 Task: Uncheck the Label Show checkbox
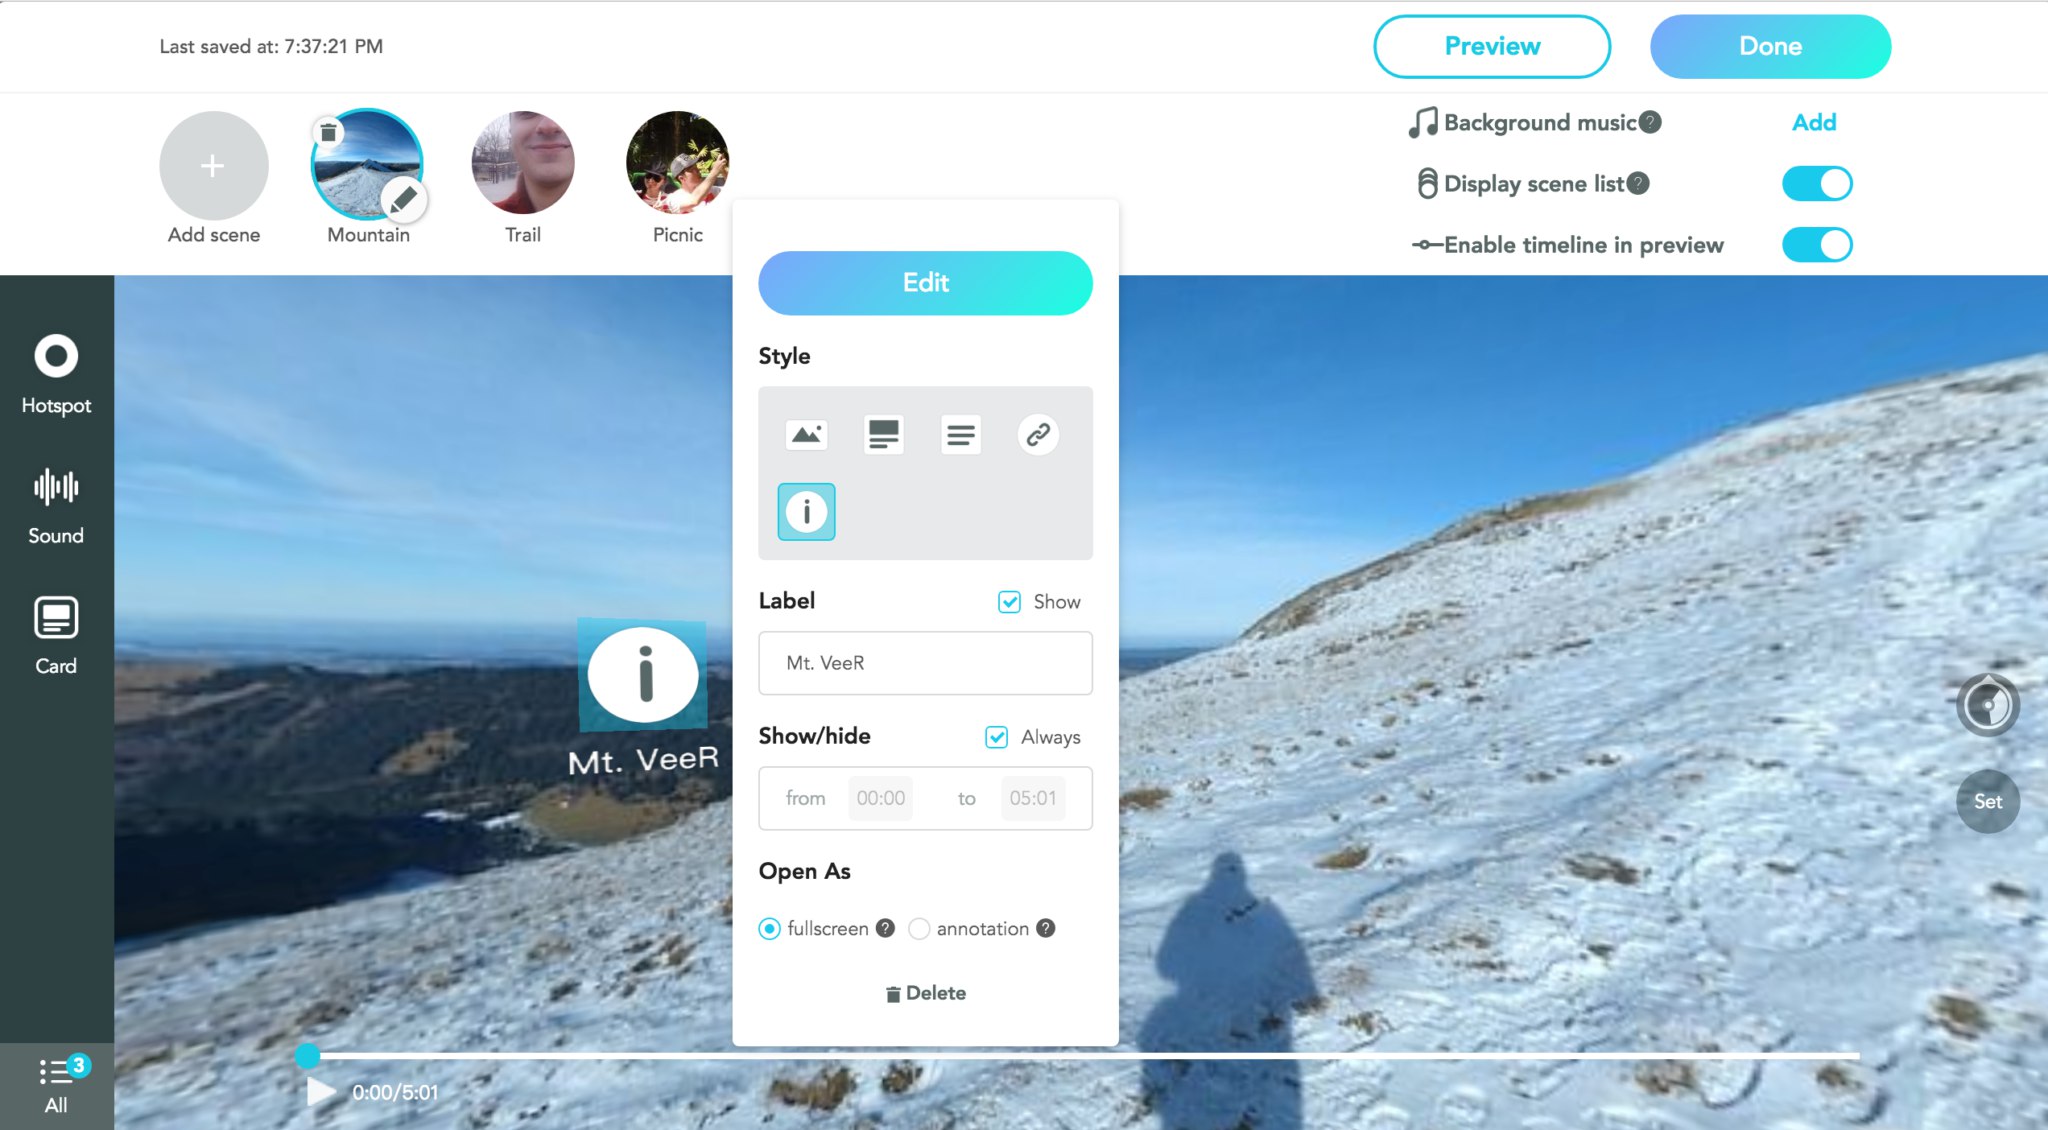(1009, 602)
